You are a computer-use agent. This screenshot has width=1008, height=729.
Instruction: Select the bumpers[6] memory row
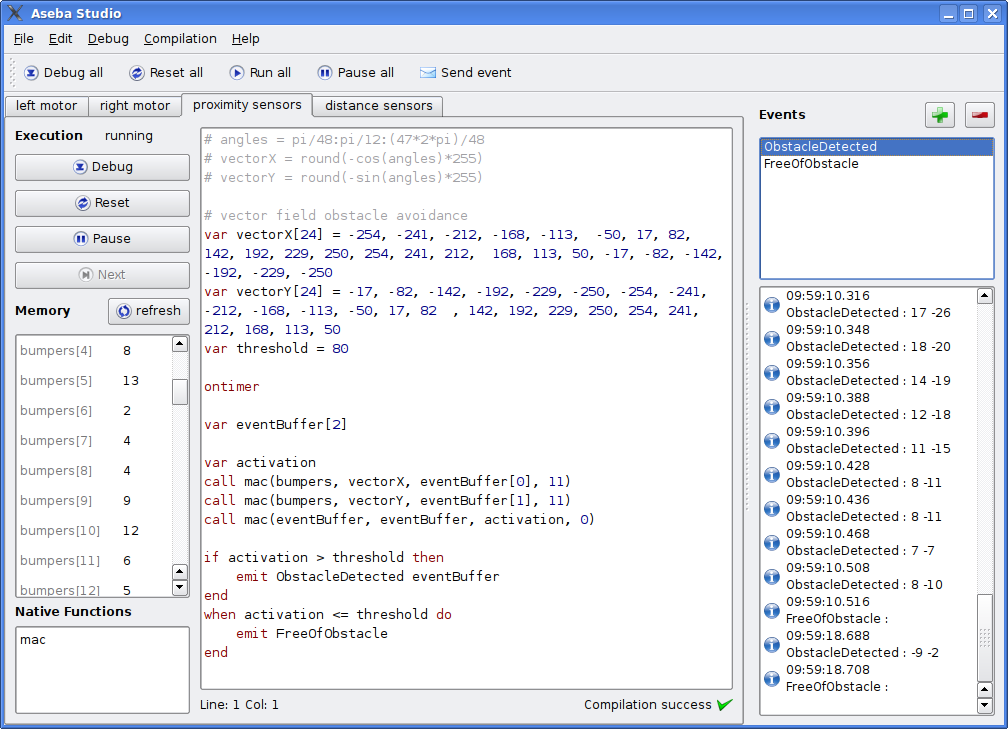94,411
